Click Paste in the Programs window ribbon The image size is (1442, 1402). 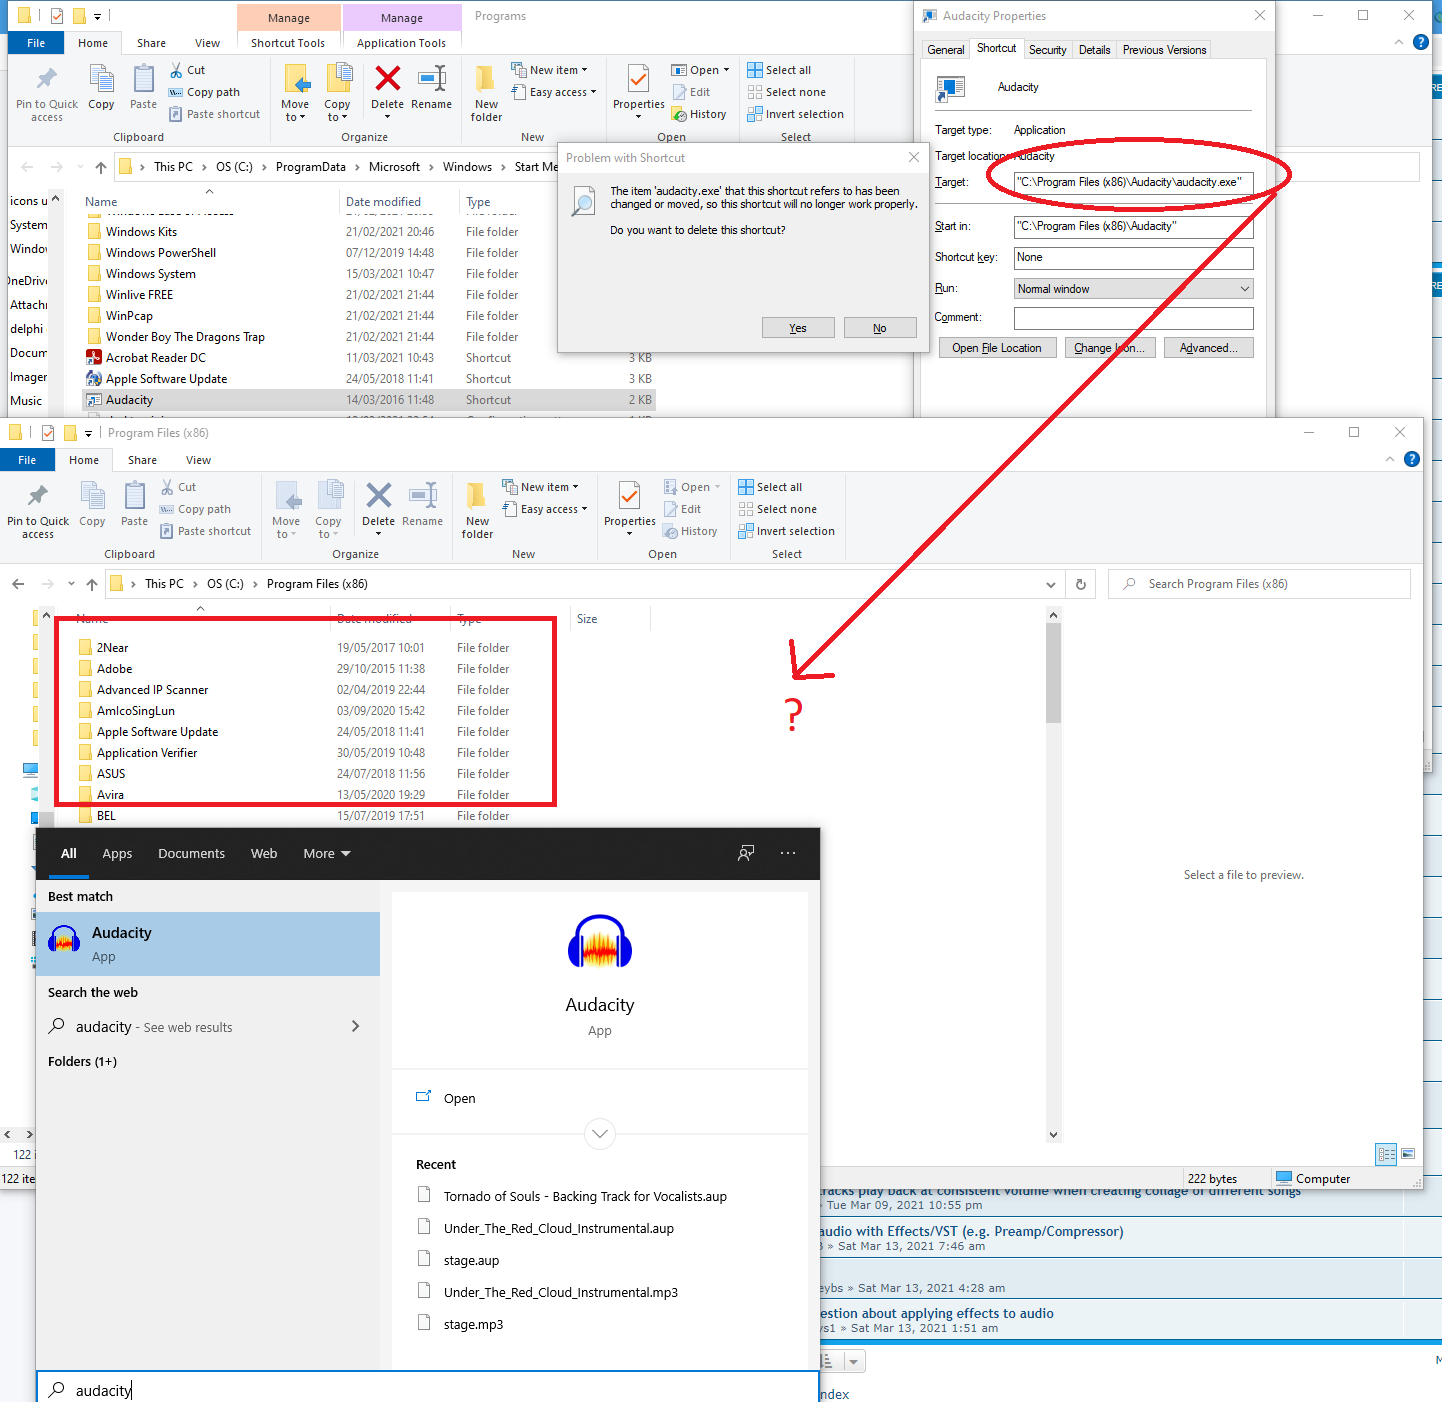[144, 87]
